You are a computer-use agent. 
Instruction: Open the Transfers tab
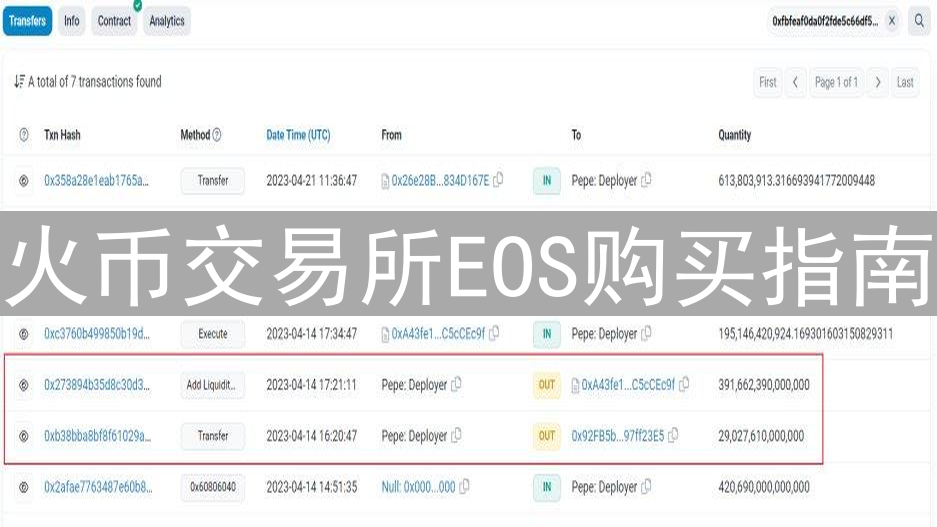tap(27, 21)
